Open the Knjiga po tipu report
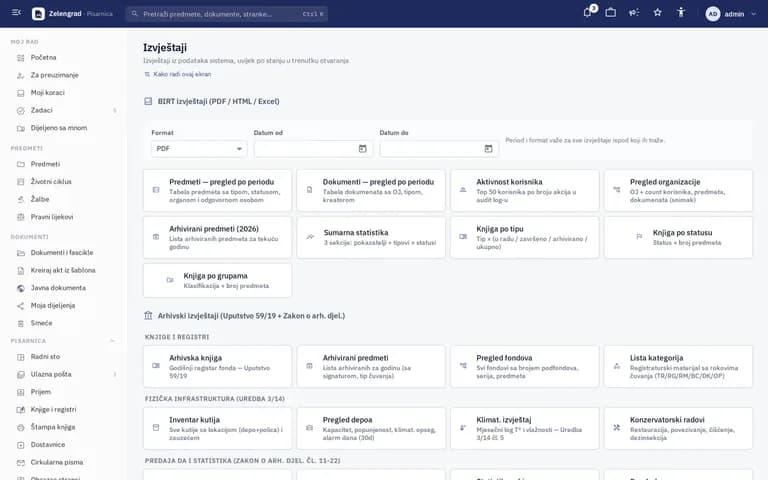The image size is (768, 480). tap(525, 238)
